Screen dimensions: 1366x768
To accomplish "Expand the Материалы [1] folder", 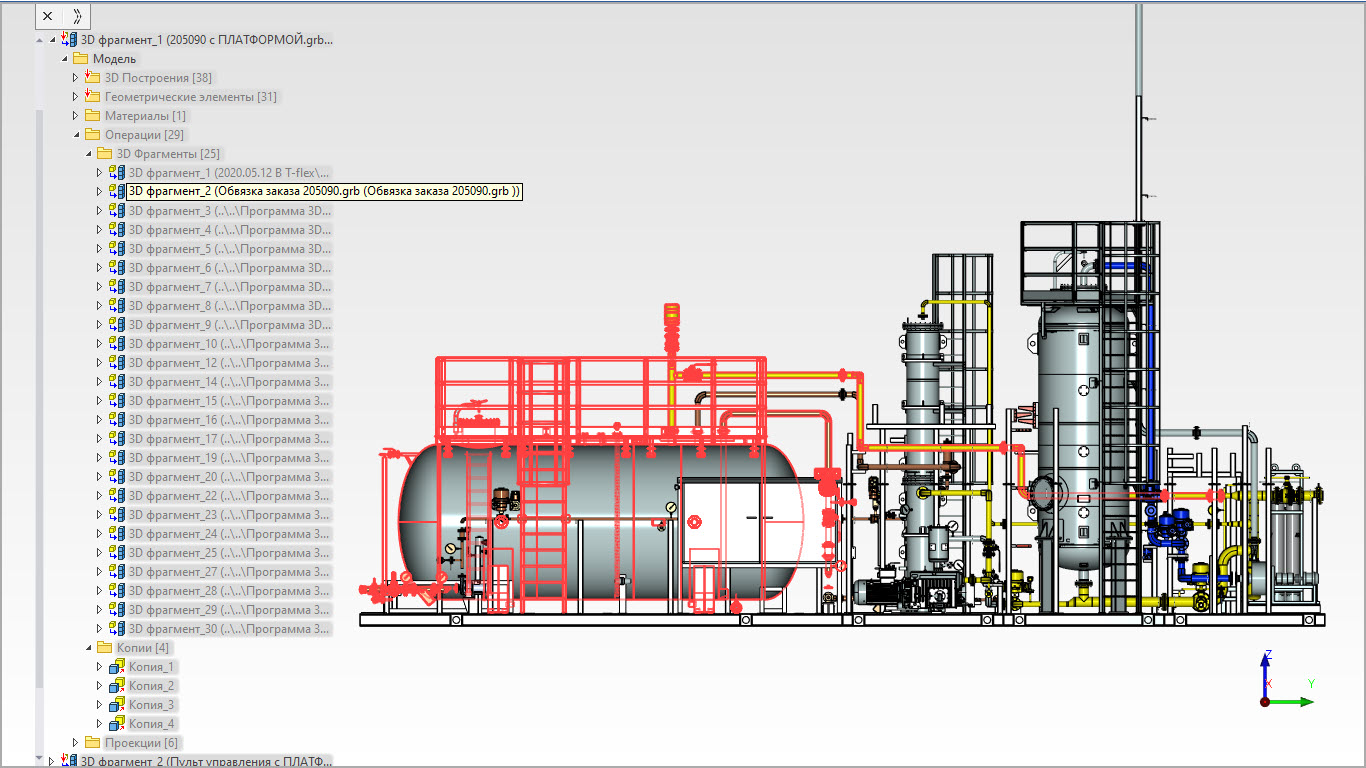I will click(x=75, y=116).
